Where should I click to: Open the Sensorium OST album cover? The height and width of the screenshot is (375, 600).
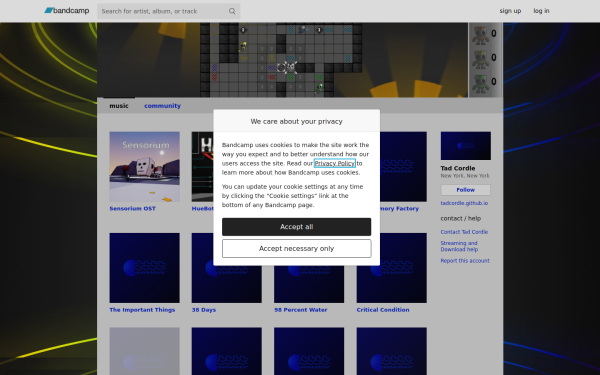(x=145, y=166)
